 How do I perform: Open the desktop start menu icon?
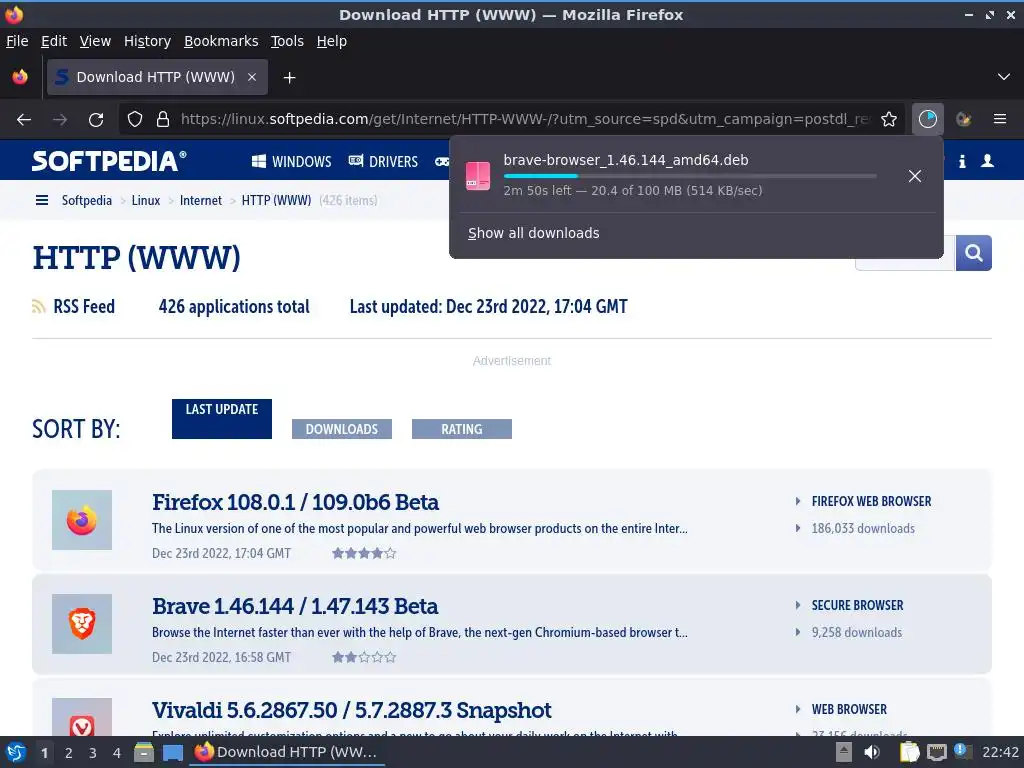[16, 752]
